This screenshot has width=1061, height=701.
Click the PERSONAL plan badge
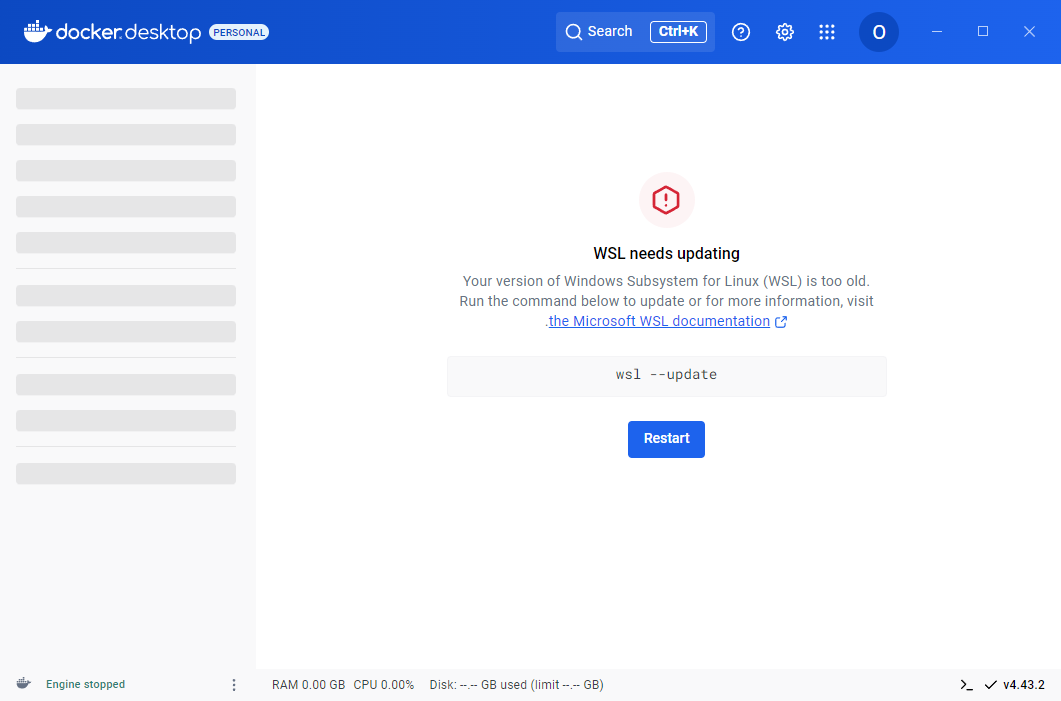coord(239,32)
